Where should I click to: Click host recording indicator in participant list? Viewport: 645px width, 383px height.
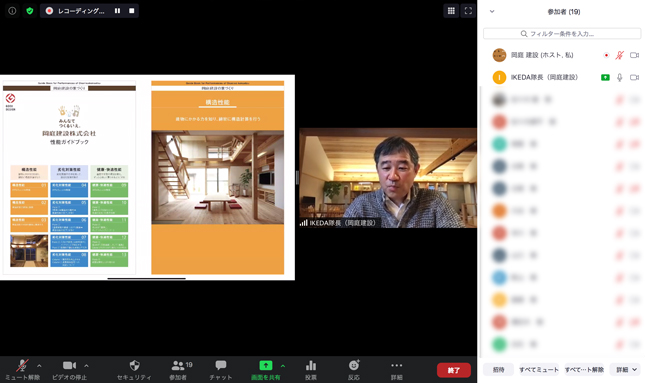(606, 55)
